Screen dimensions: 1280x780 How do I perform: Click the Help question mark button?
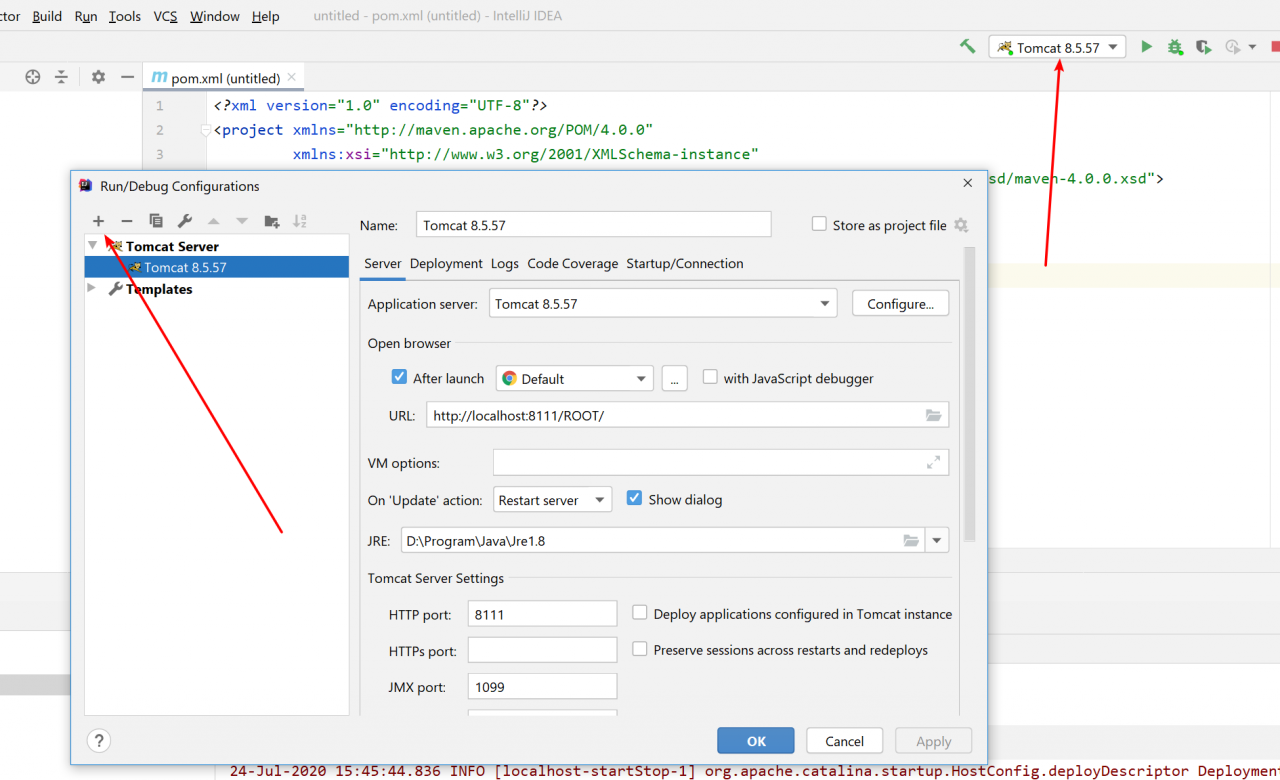point(98,741)
